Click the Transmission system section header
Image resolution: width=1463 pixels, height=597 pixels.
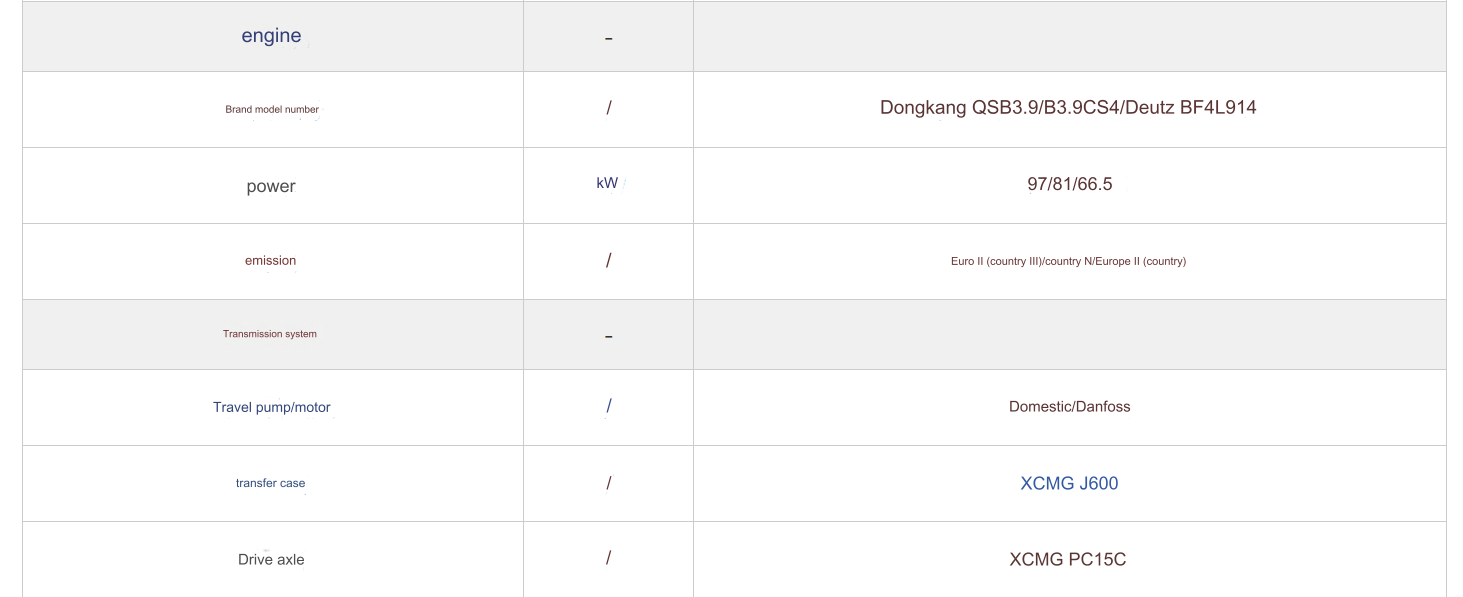point(270,334)
